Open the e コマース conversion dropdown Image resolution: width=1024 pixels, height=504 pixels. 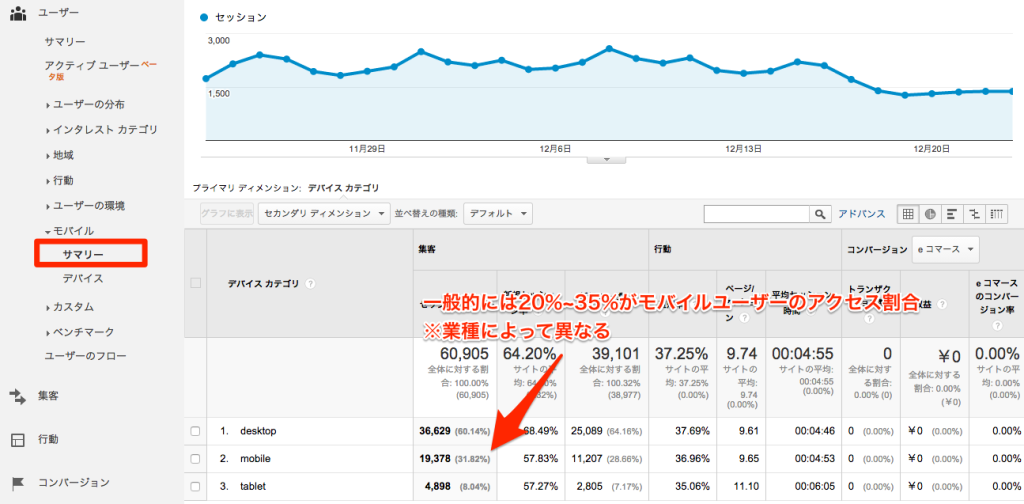point(941,248)
